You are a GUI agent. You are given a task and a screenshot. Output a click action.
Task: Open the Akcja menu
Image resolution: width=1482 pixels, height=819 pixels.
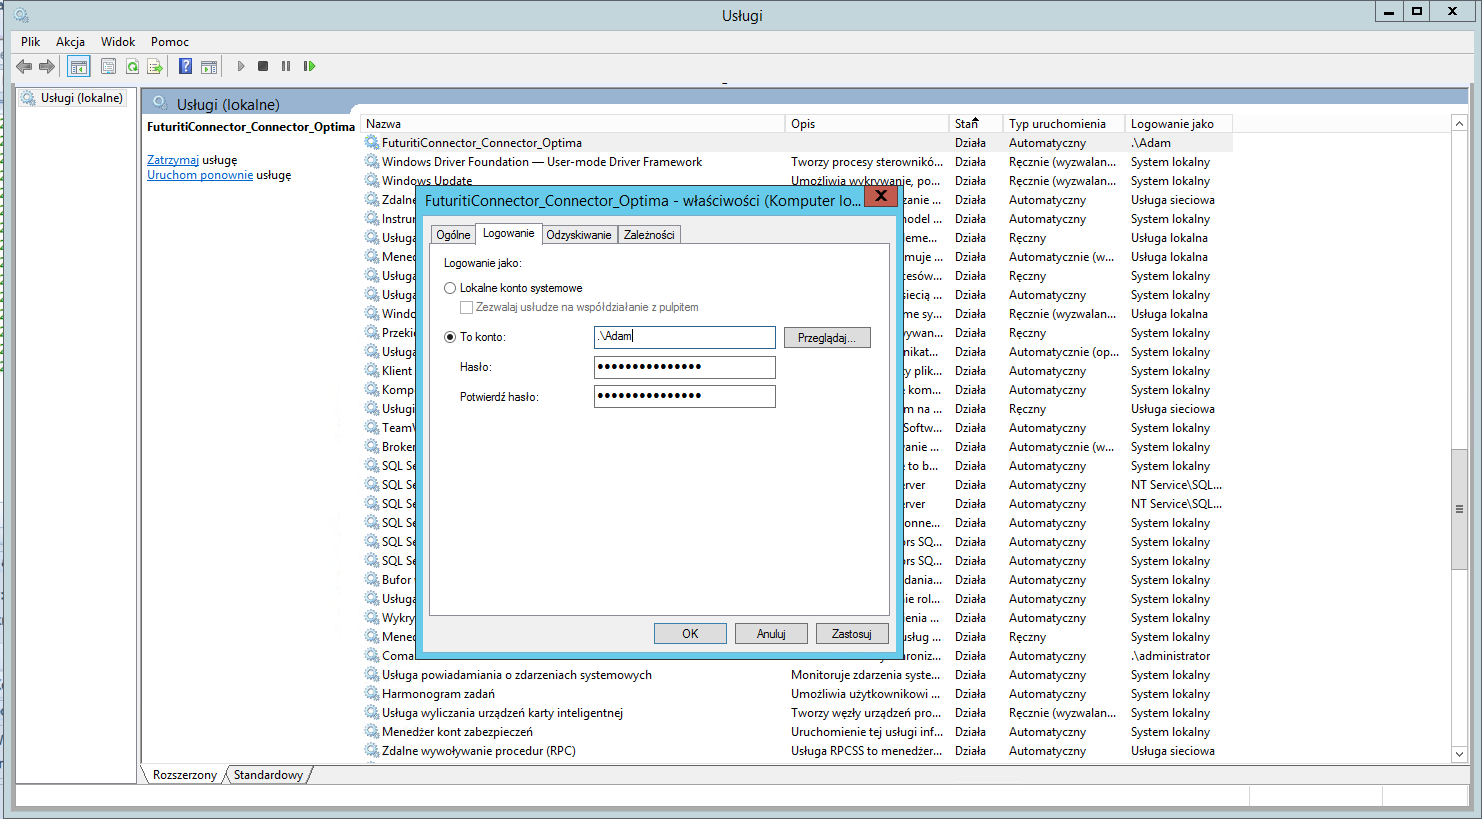[x=70, y=42]
